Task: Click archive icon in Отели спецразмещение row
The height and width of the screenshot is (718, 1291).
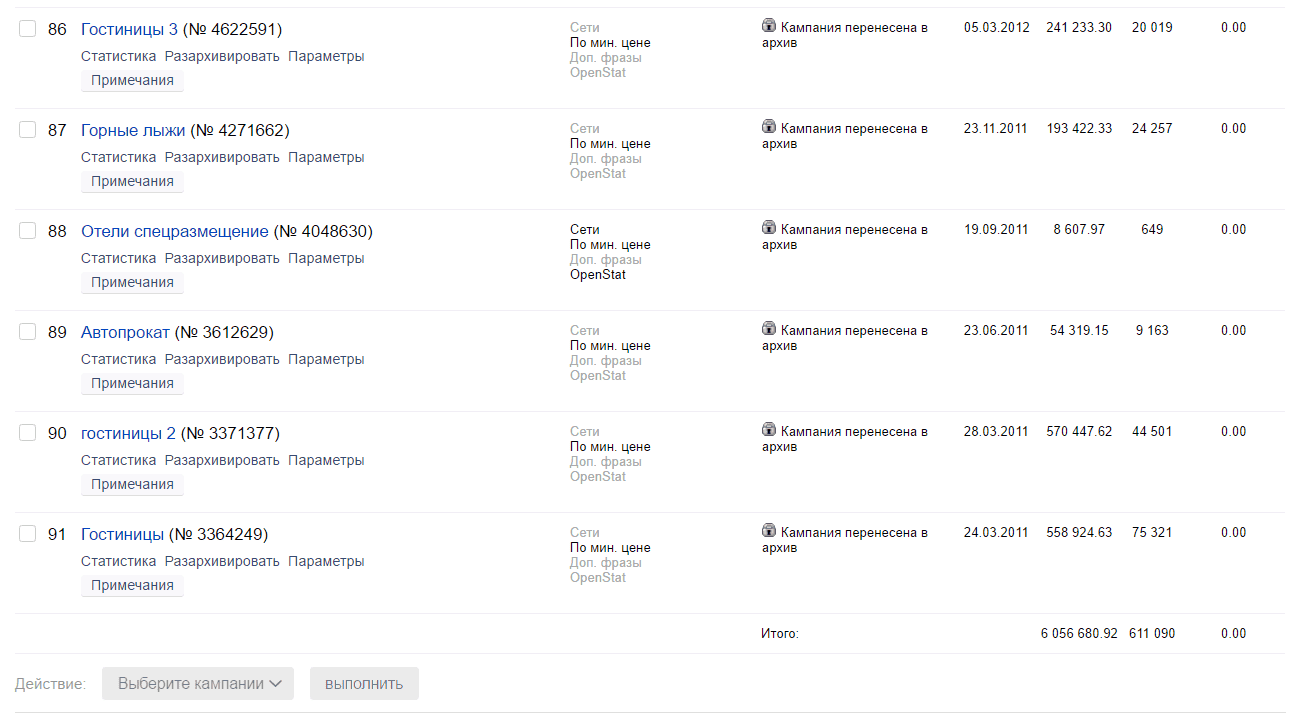Action: point(769,229)
